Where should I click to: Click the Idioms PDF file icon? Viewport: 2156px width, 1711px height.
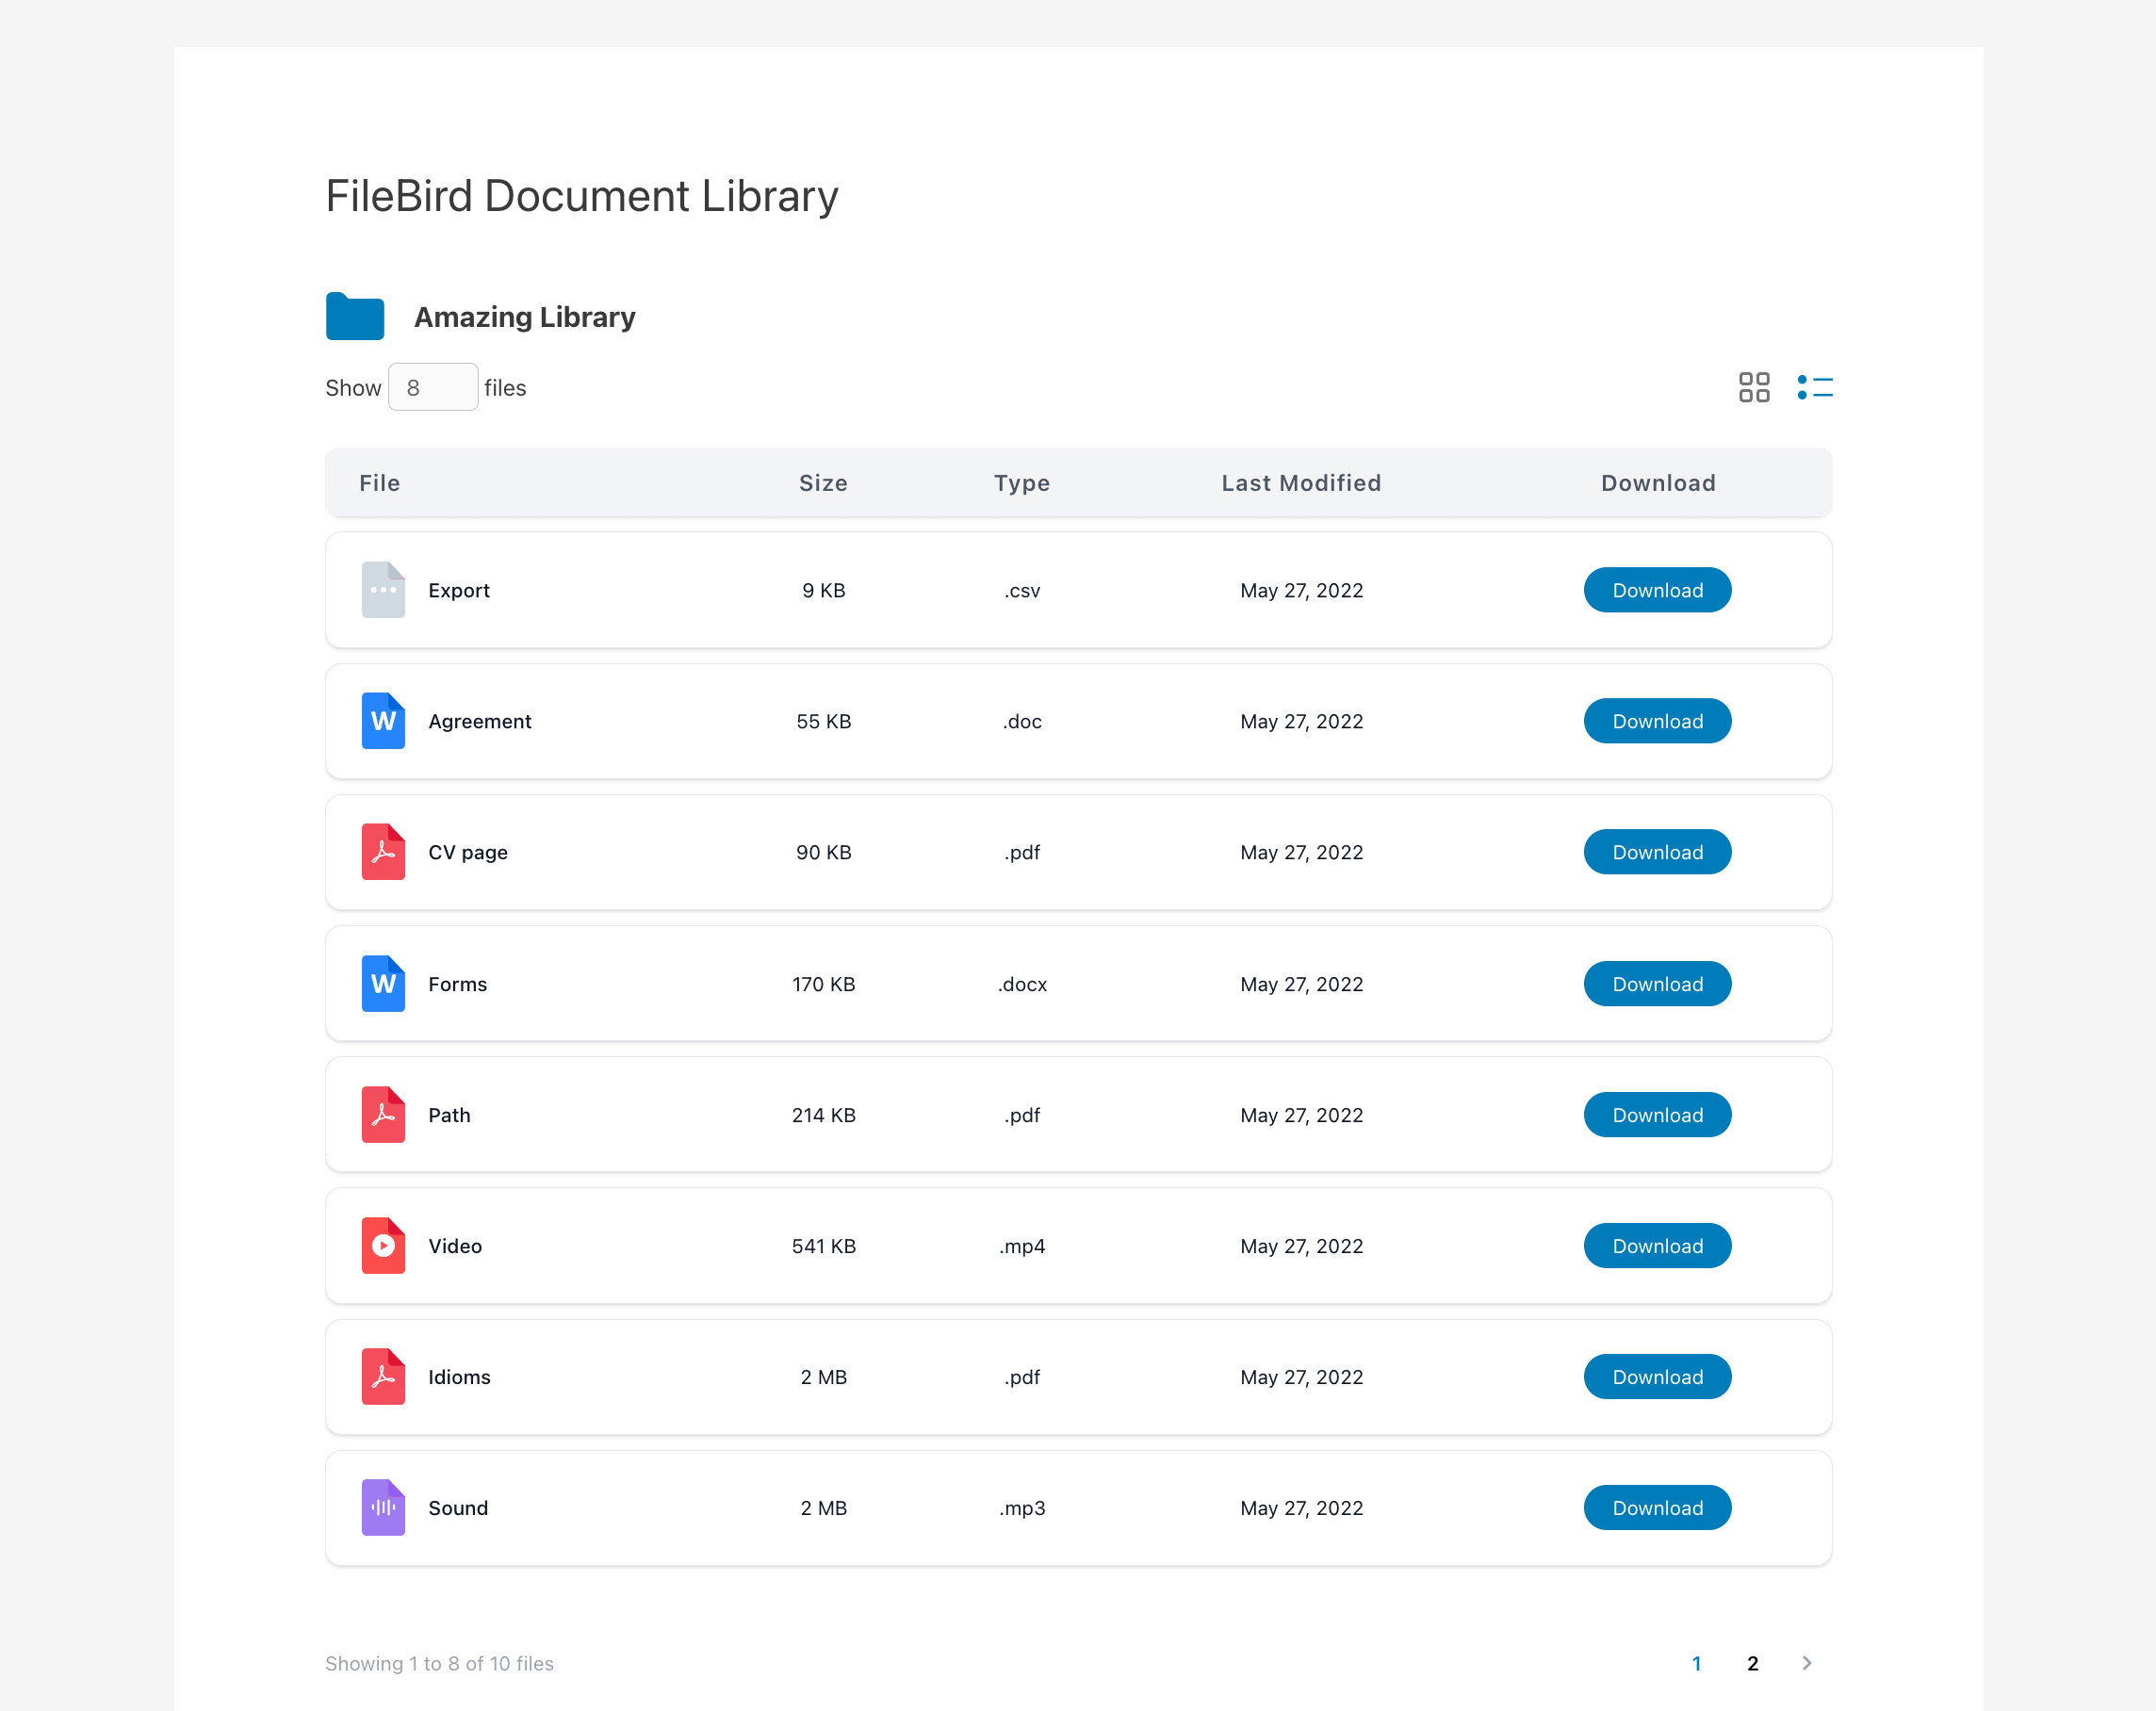tap(383, 1377)
